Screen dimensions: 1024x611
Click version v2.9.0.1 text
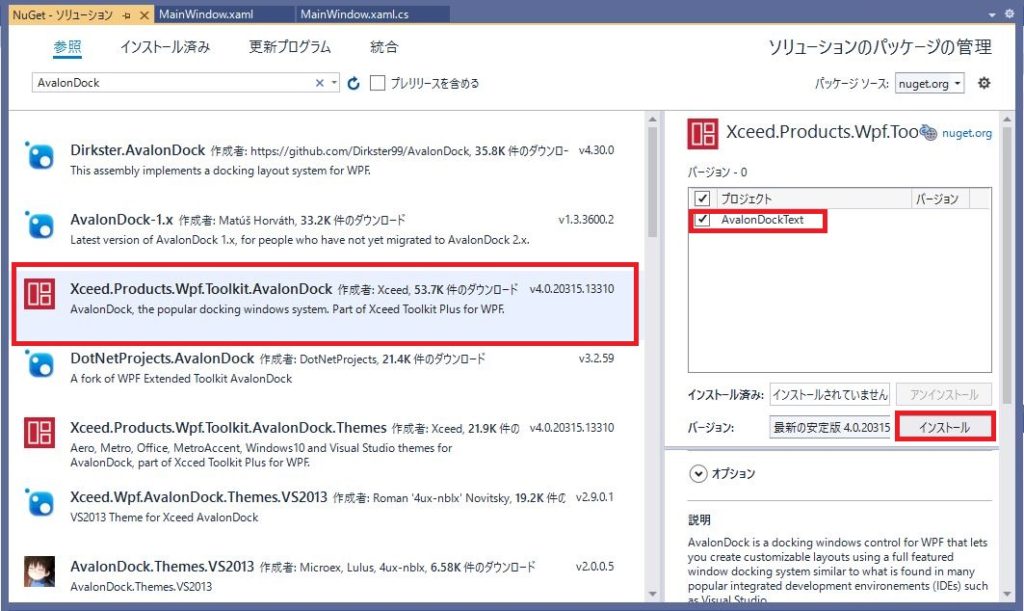tap(594, 497)
